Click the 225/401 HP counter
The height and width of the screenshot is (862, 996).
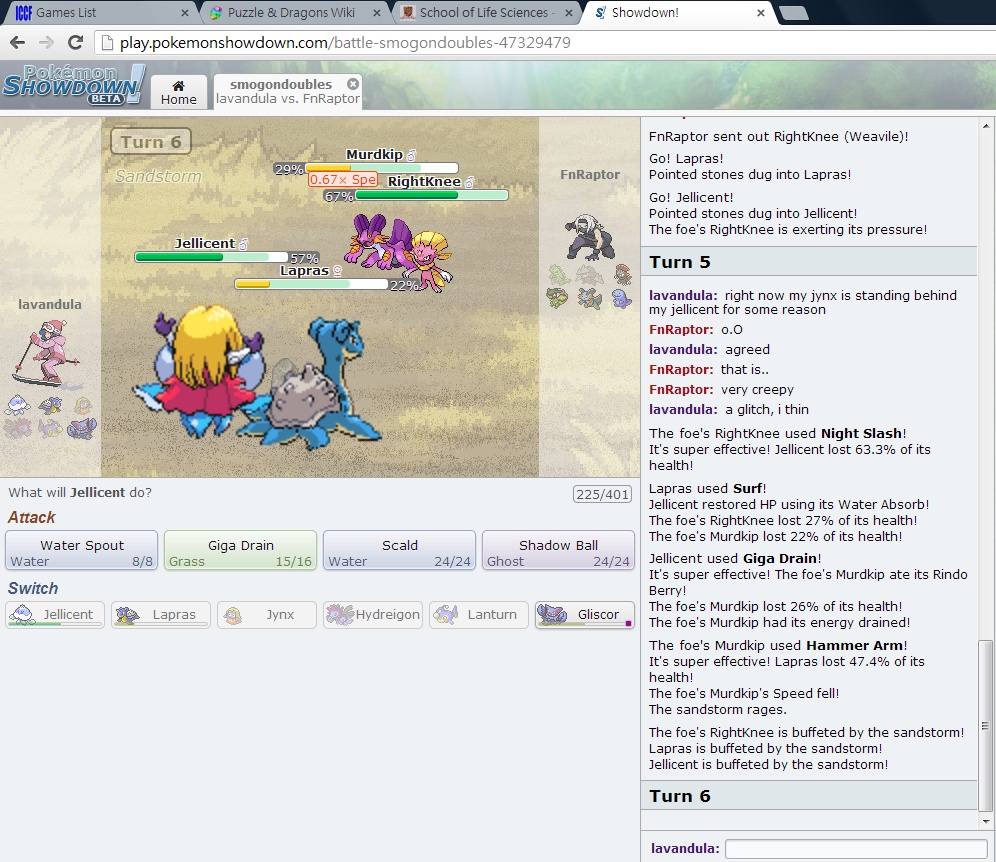click(x=602, y=494)
